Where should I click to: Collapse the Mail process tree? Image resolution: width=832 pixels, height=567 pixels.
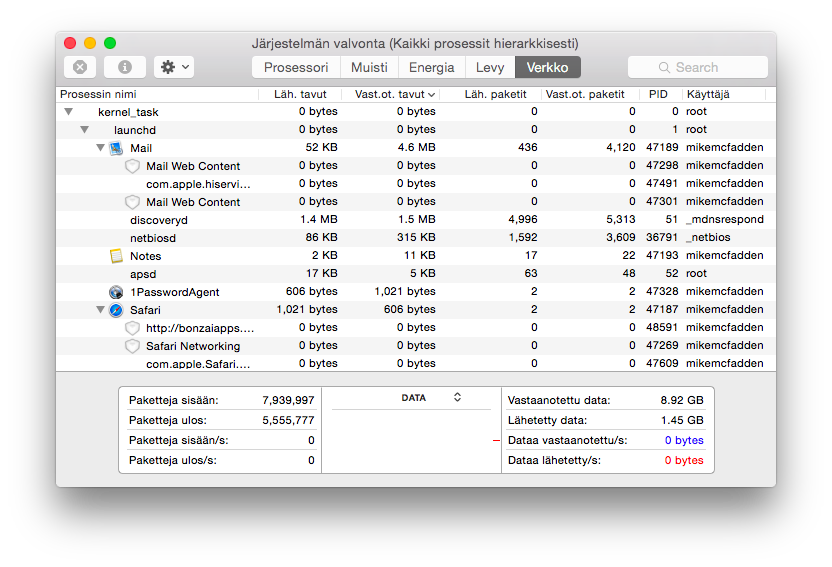[100, 147]
